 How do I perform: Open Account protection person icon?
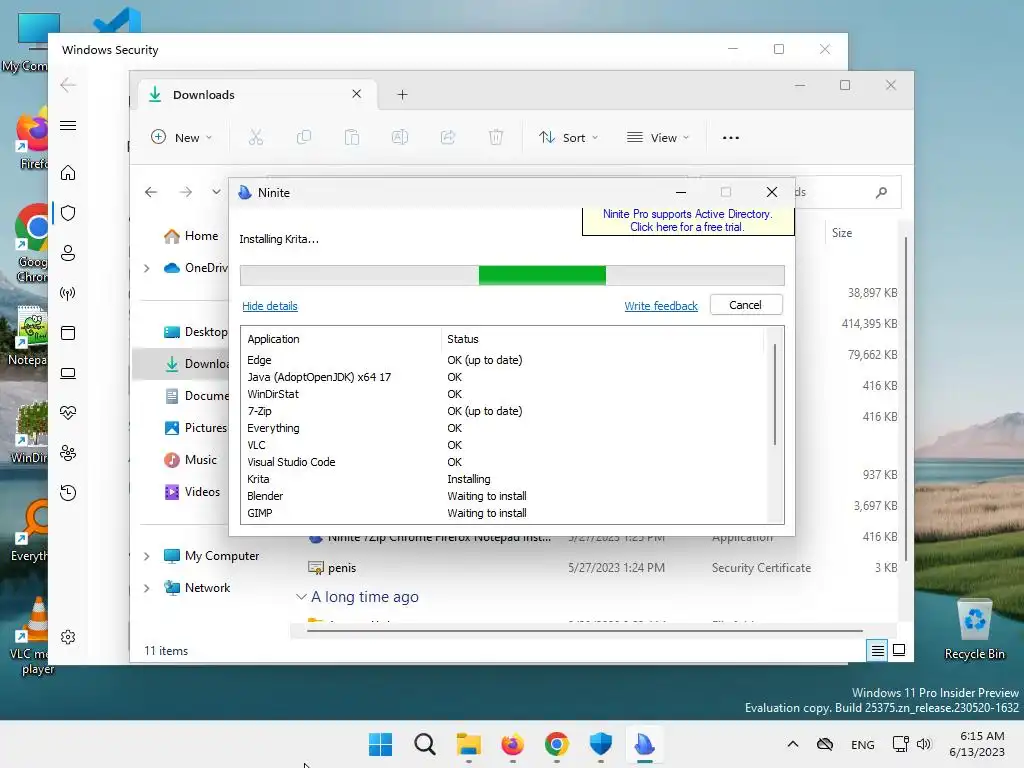pos(68,253)
